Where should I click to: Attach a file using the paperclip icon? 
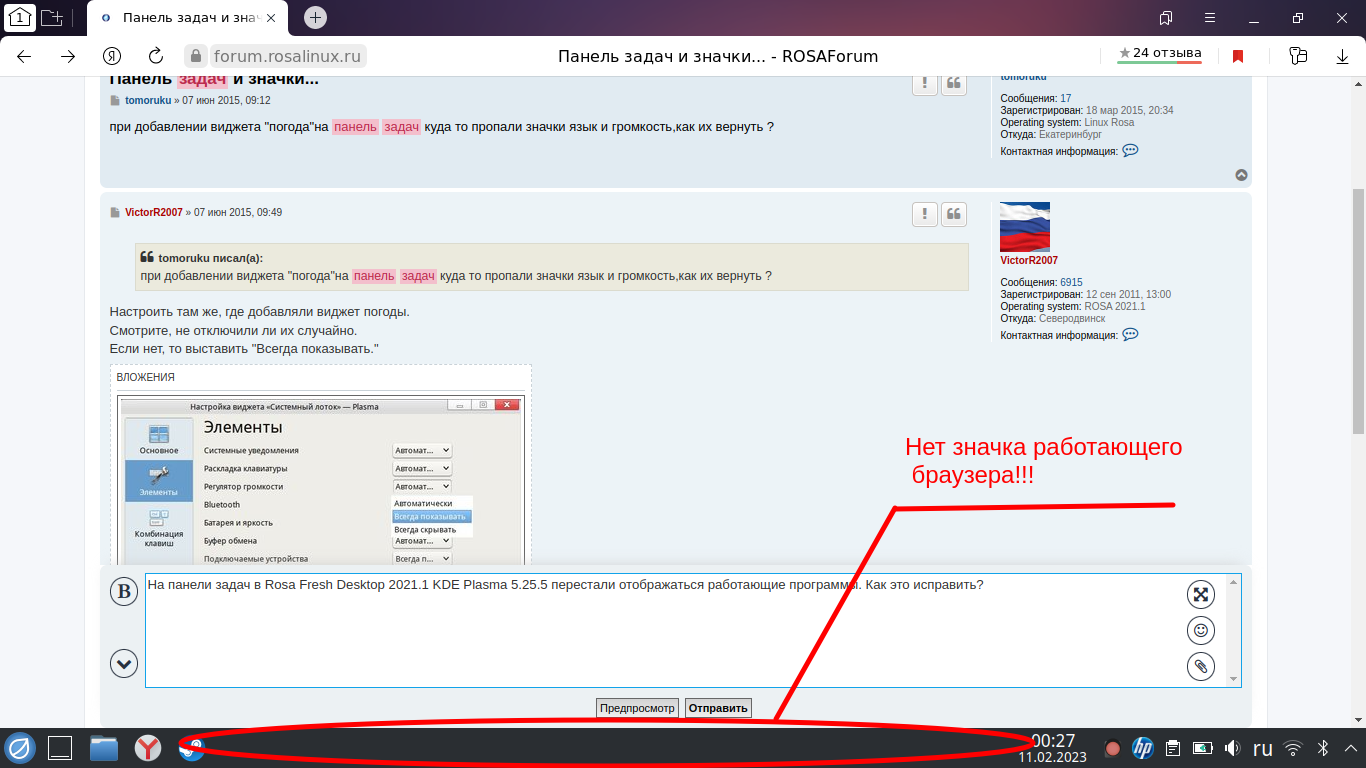point(1201,666)
